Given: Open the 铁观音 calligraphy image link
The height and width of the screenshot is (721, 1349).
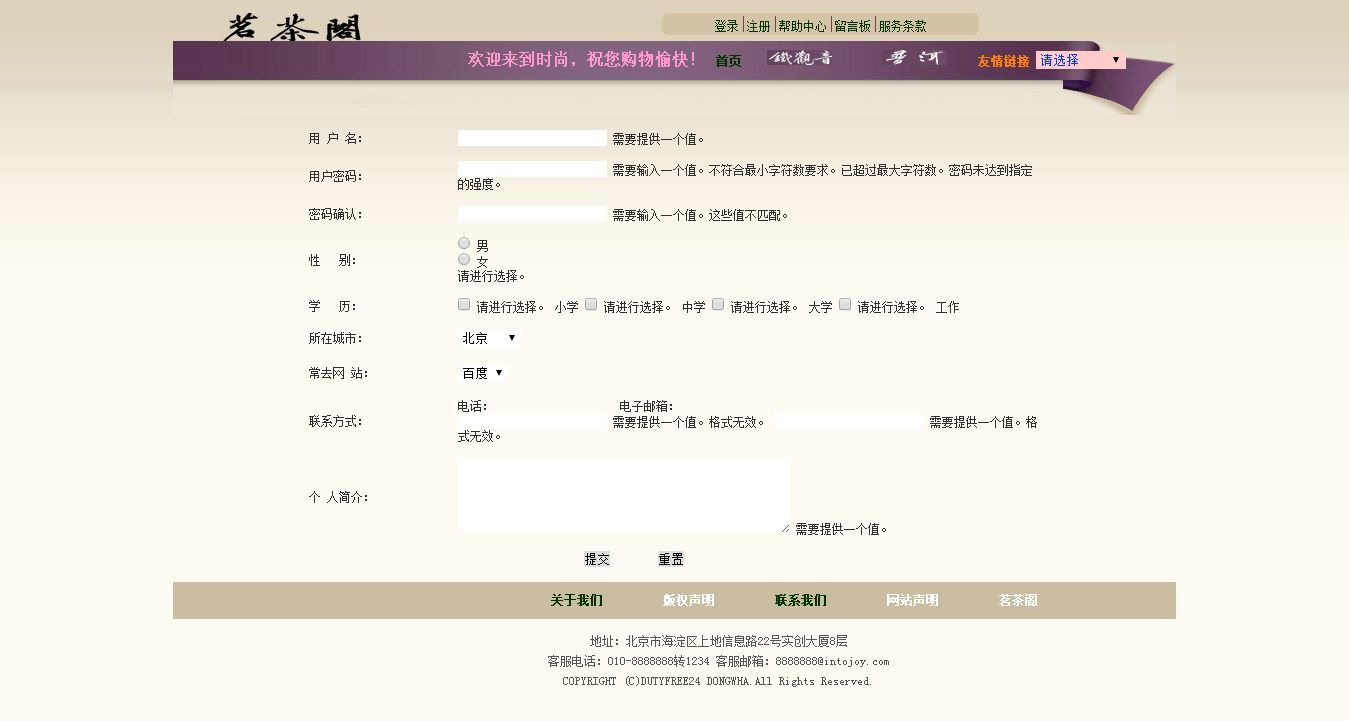Looking at the screenshot, I should click(x=799, y=58).
